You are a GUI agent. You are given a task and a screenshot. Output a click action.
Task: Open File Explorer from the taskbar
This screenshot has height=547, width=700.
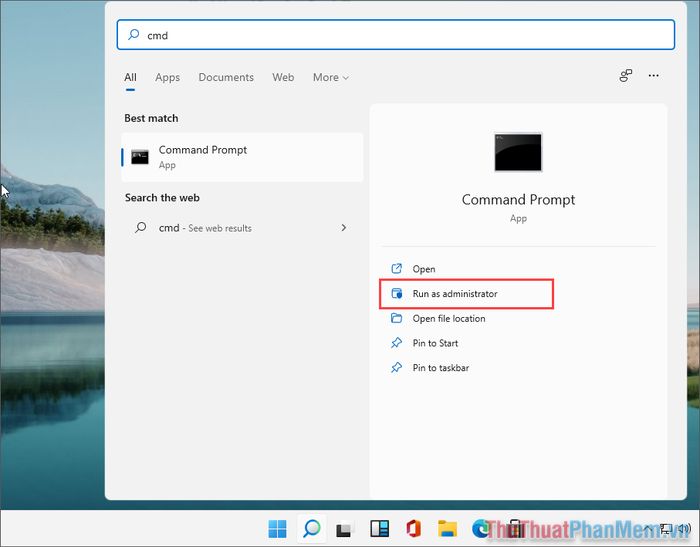(447, 529)
